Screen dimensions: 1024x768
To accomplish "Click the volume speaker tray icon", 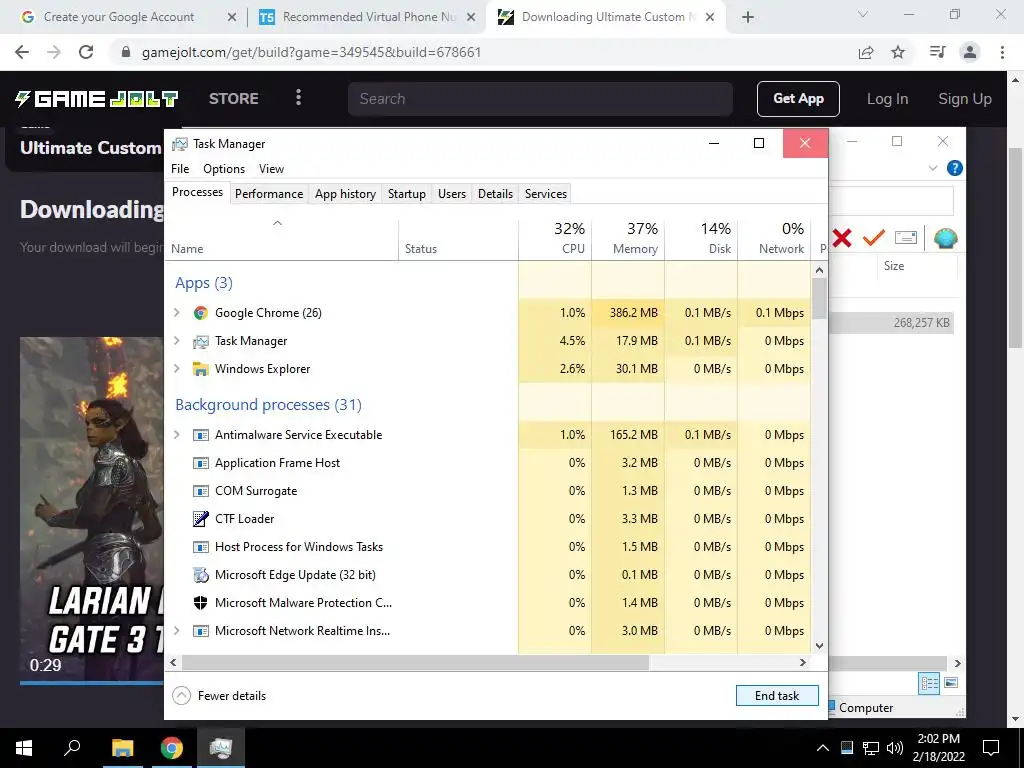I will pos(895,748).
